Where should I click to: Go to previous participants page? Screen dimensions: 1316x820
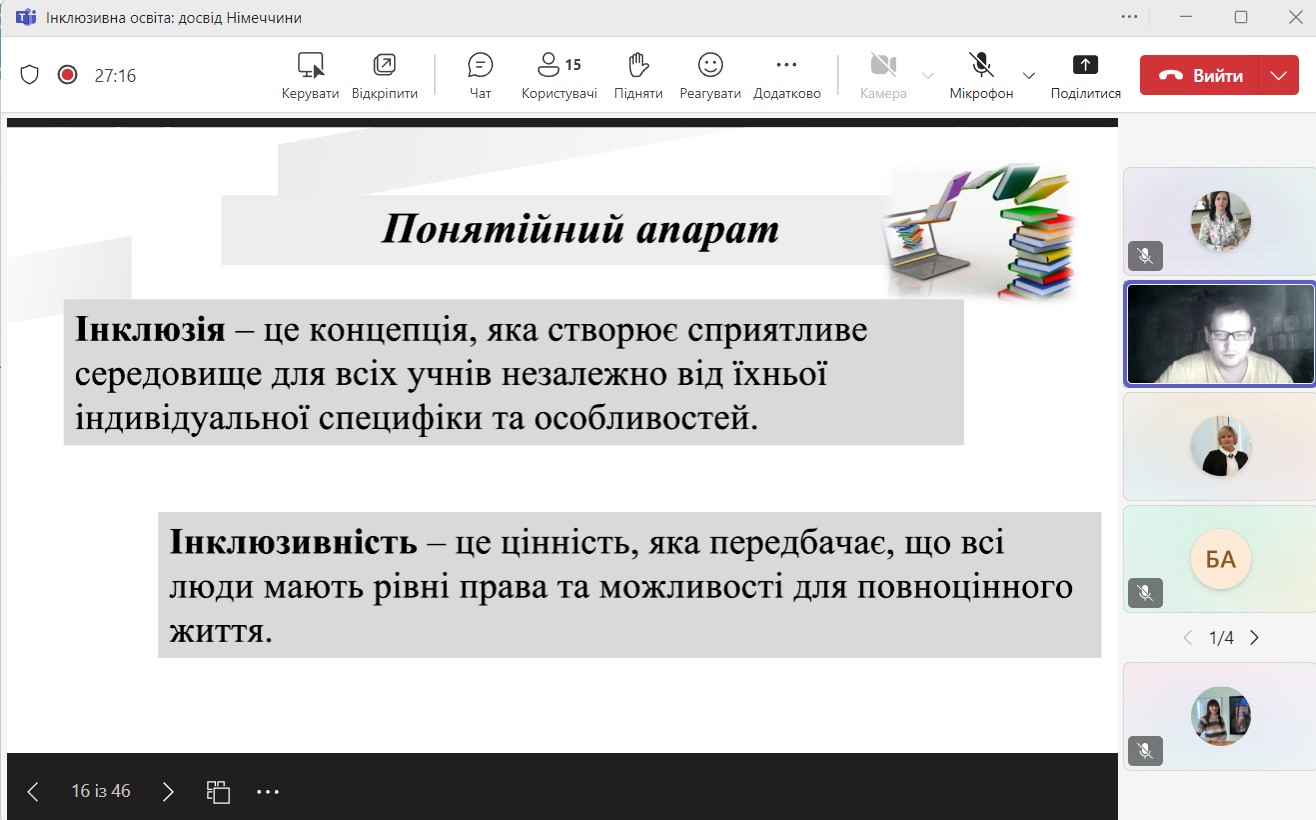click(1188, 638)
